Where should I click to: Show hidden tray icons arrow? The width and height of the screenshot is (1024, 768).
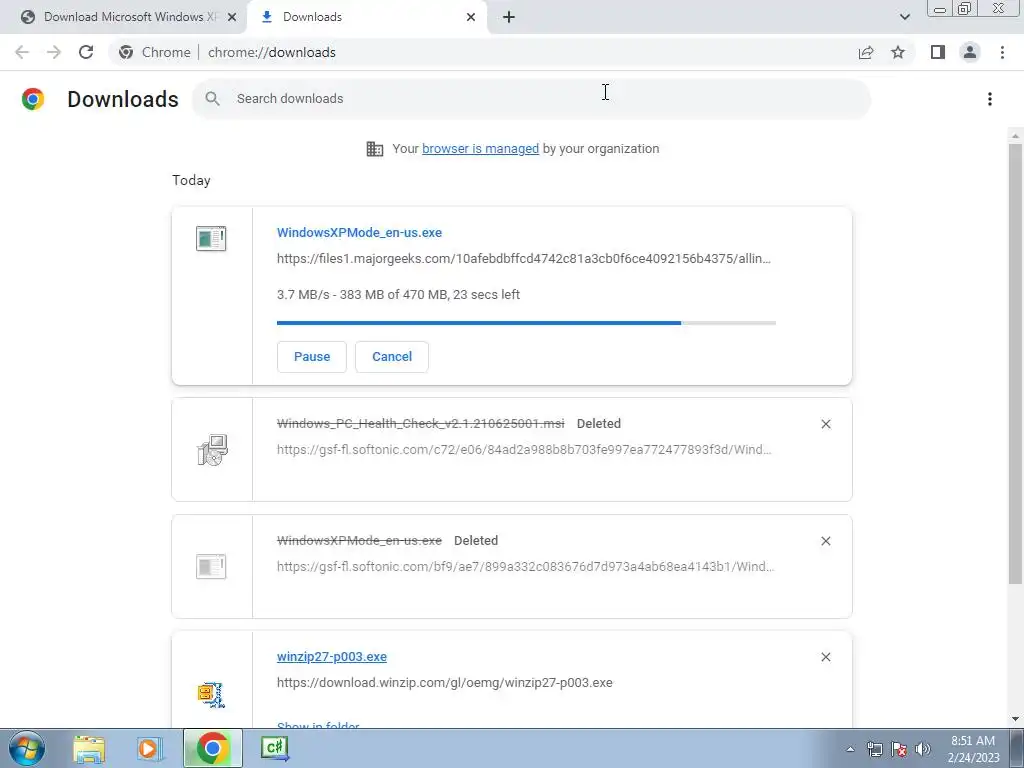click(x=850, y=749)
